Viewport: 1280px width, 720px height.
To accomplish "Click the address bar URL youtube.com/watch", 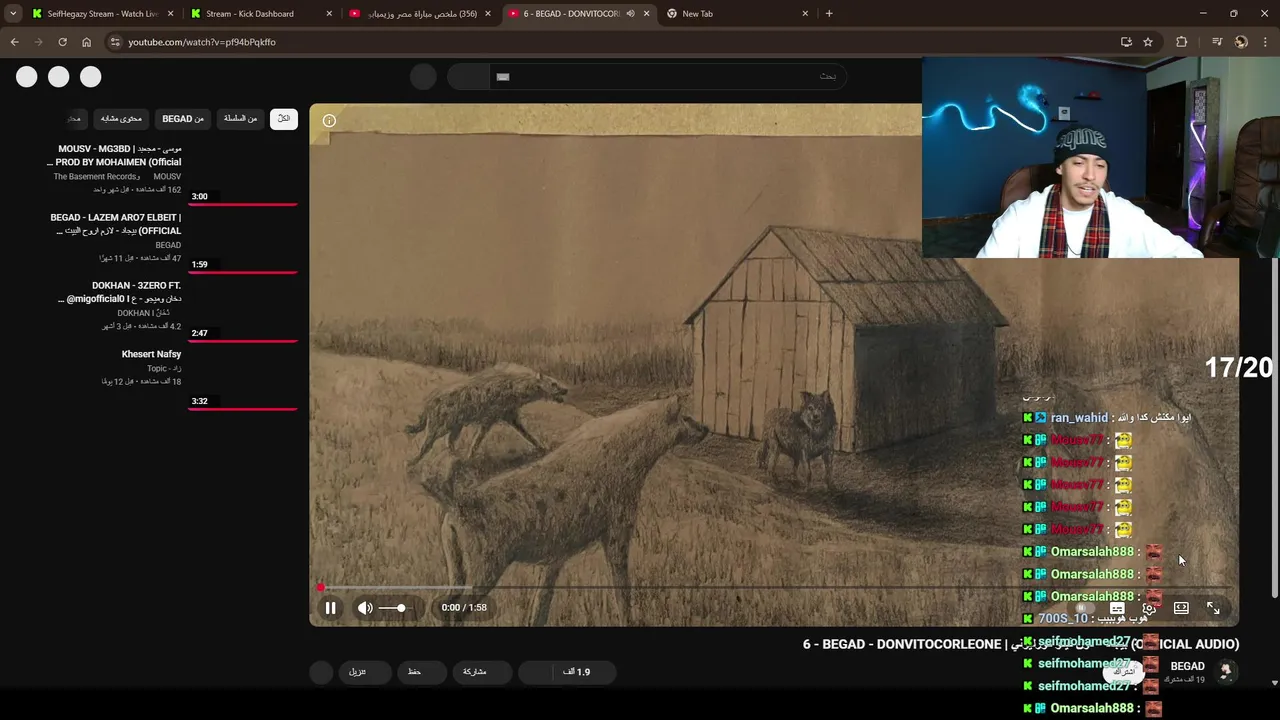I will point(202,42).
